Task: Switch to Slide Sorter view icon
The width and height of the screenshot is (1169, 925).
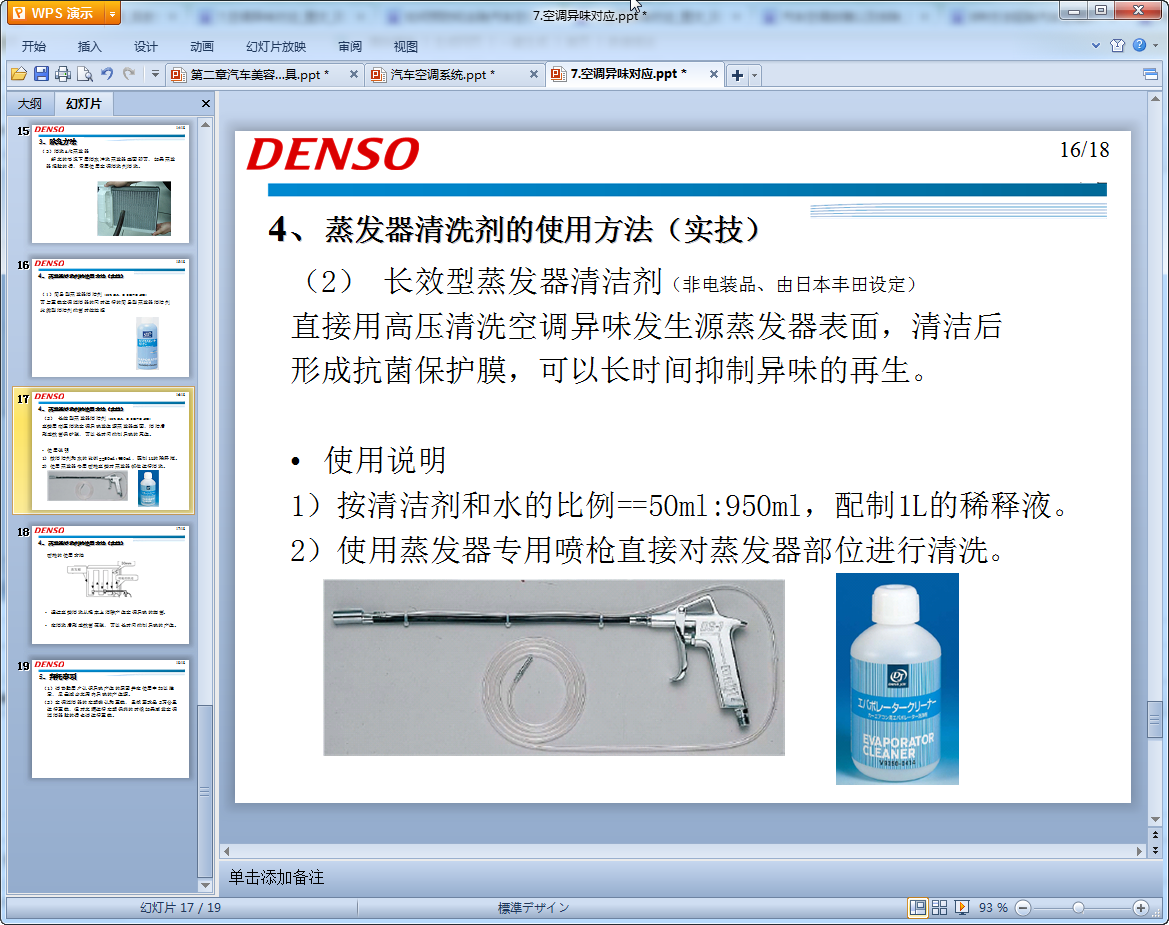Action: tap(939, 907)
